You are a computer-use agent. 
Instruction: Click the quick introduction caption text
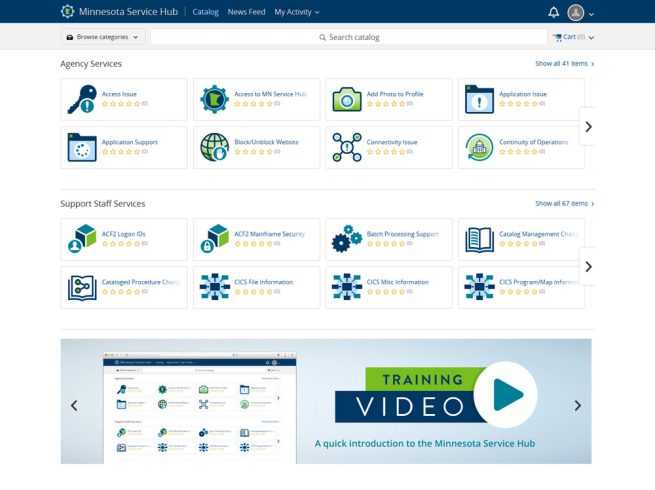(425, 443)
